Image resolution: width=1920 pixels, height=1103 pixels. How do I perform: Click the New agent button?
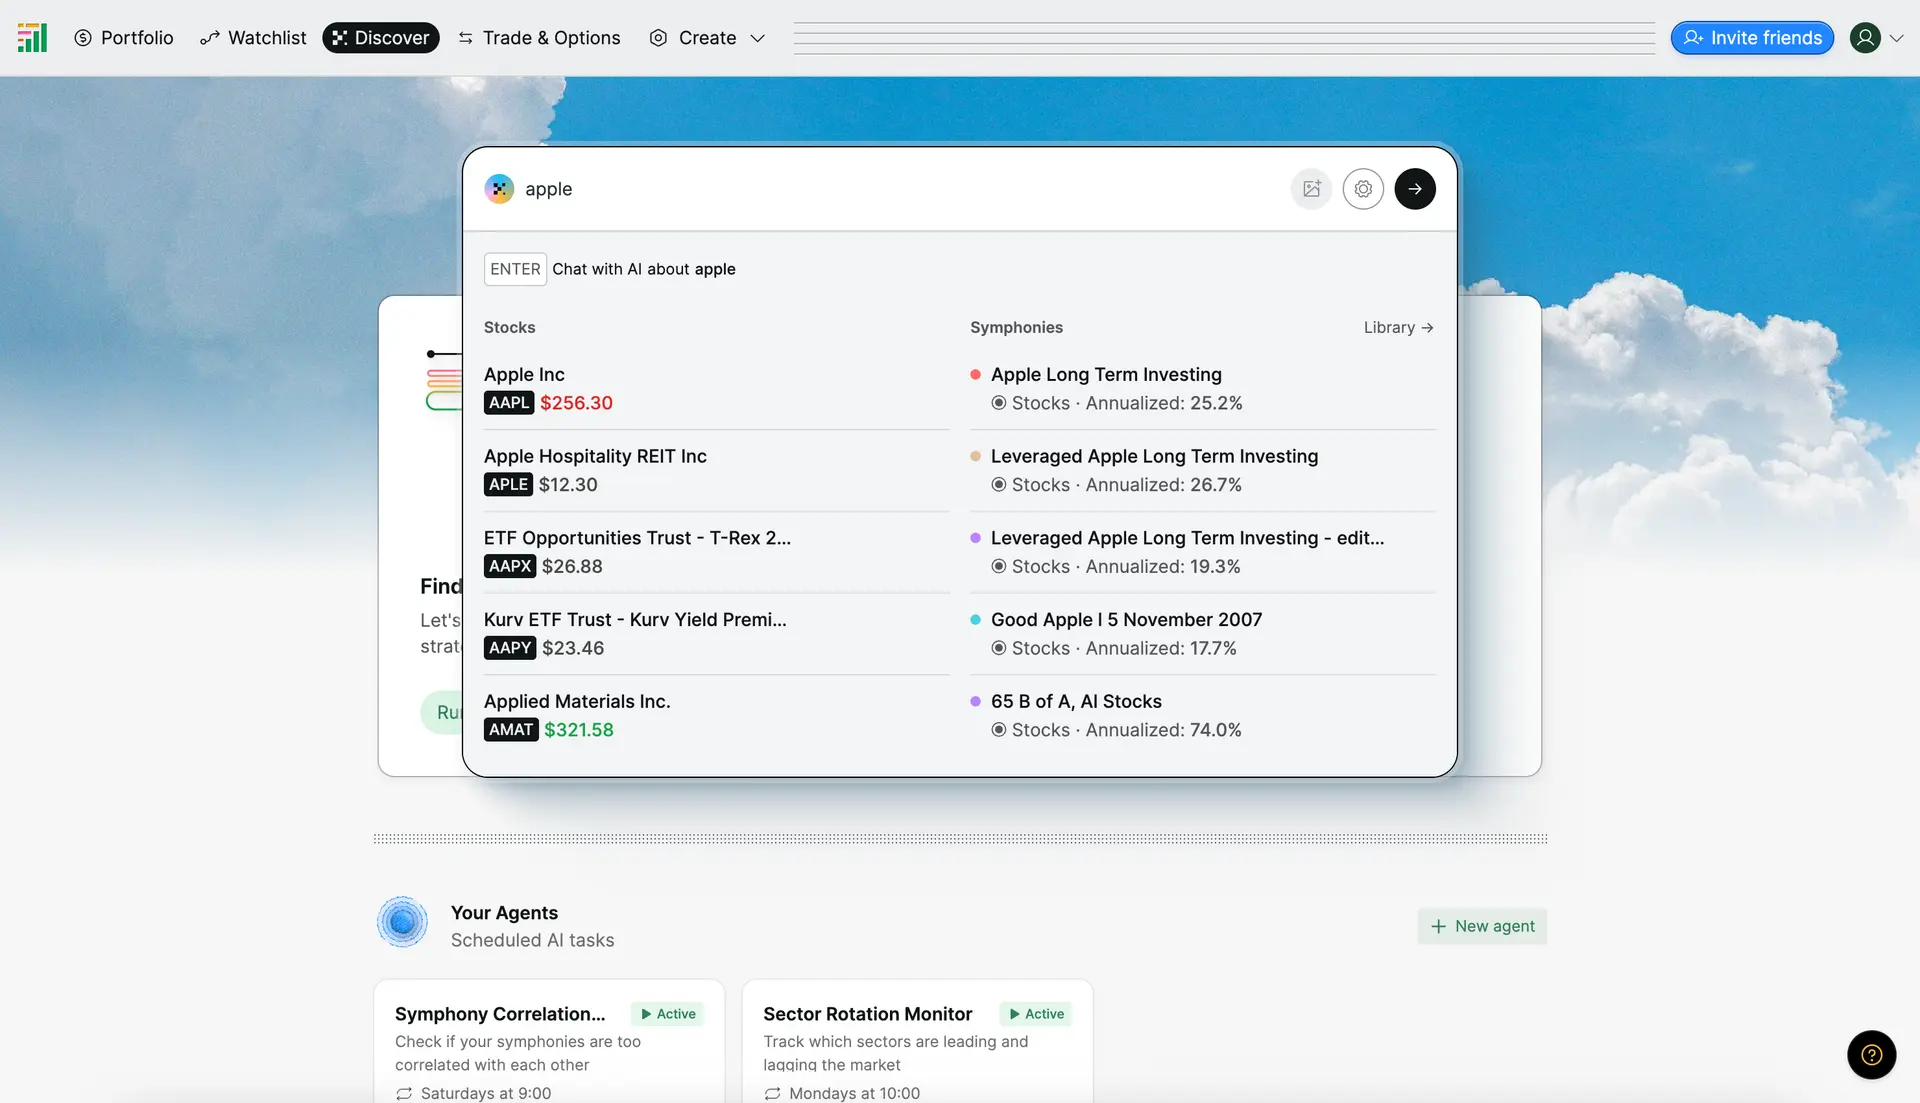coord(1482,926)
